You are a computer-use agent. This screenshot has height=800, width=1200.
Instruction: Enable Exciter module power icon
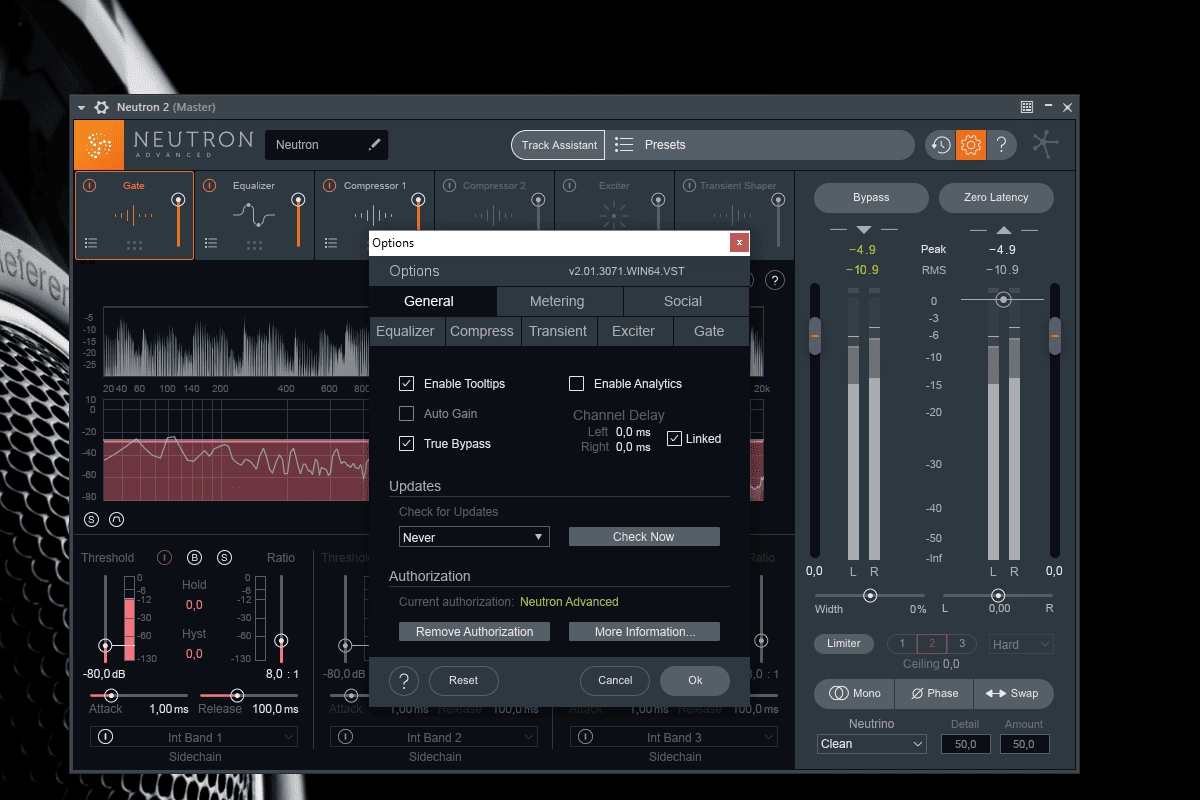569,186
